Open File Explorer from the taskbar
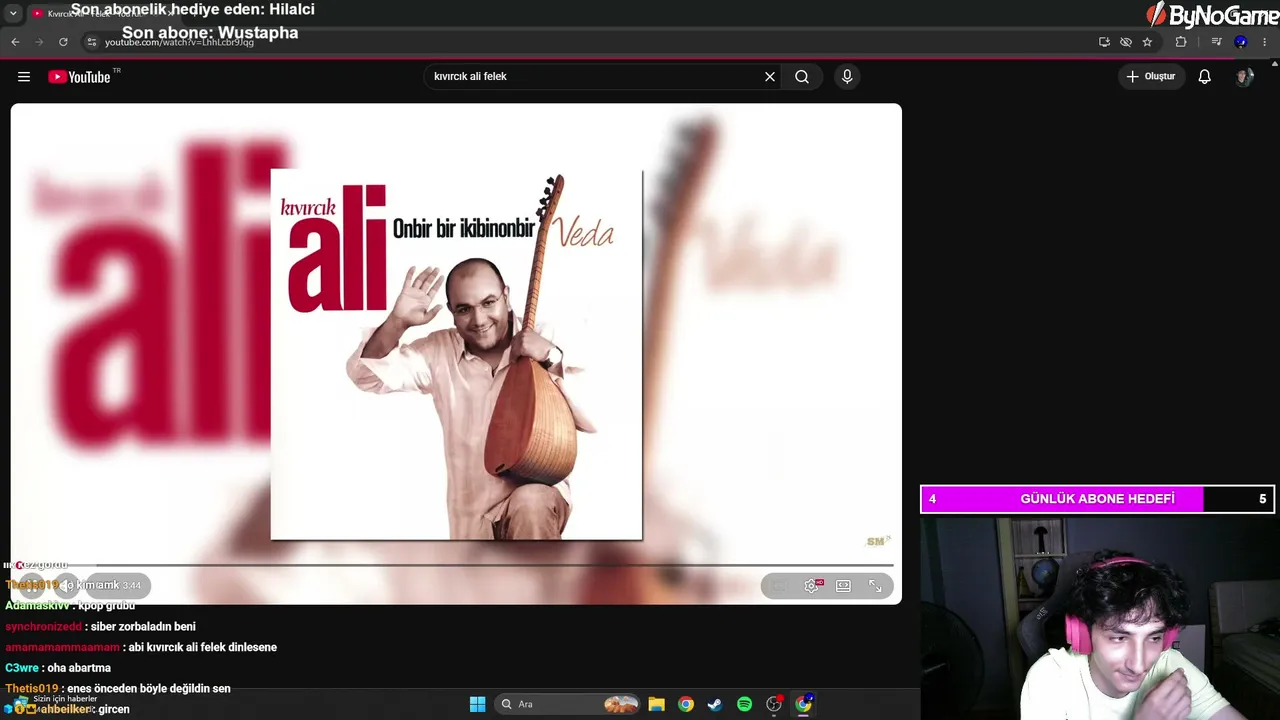Image resolution: width=1280 pixels, height=720 pixels. tap(656, 704)
